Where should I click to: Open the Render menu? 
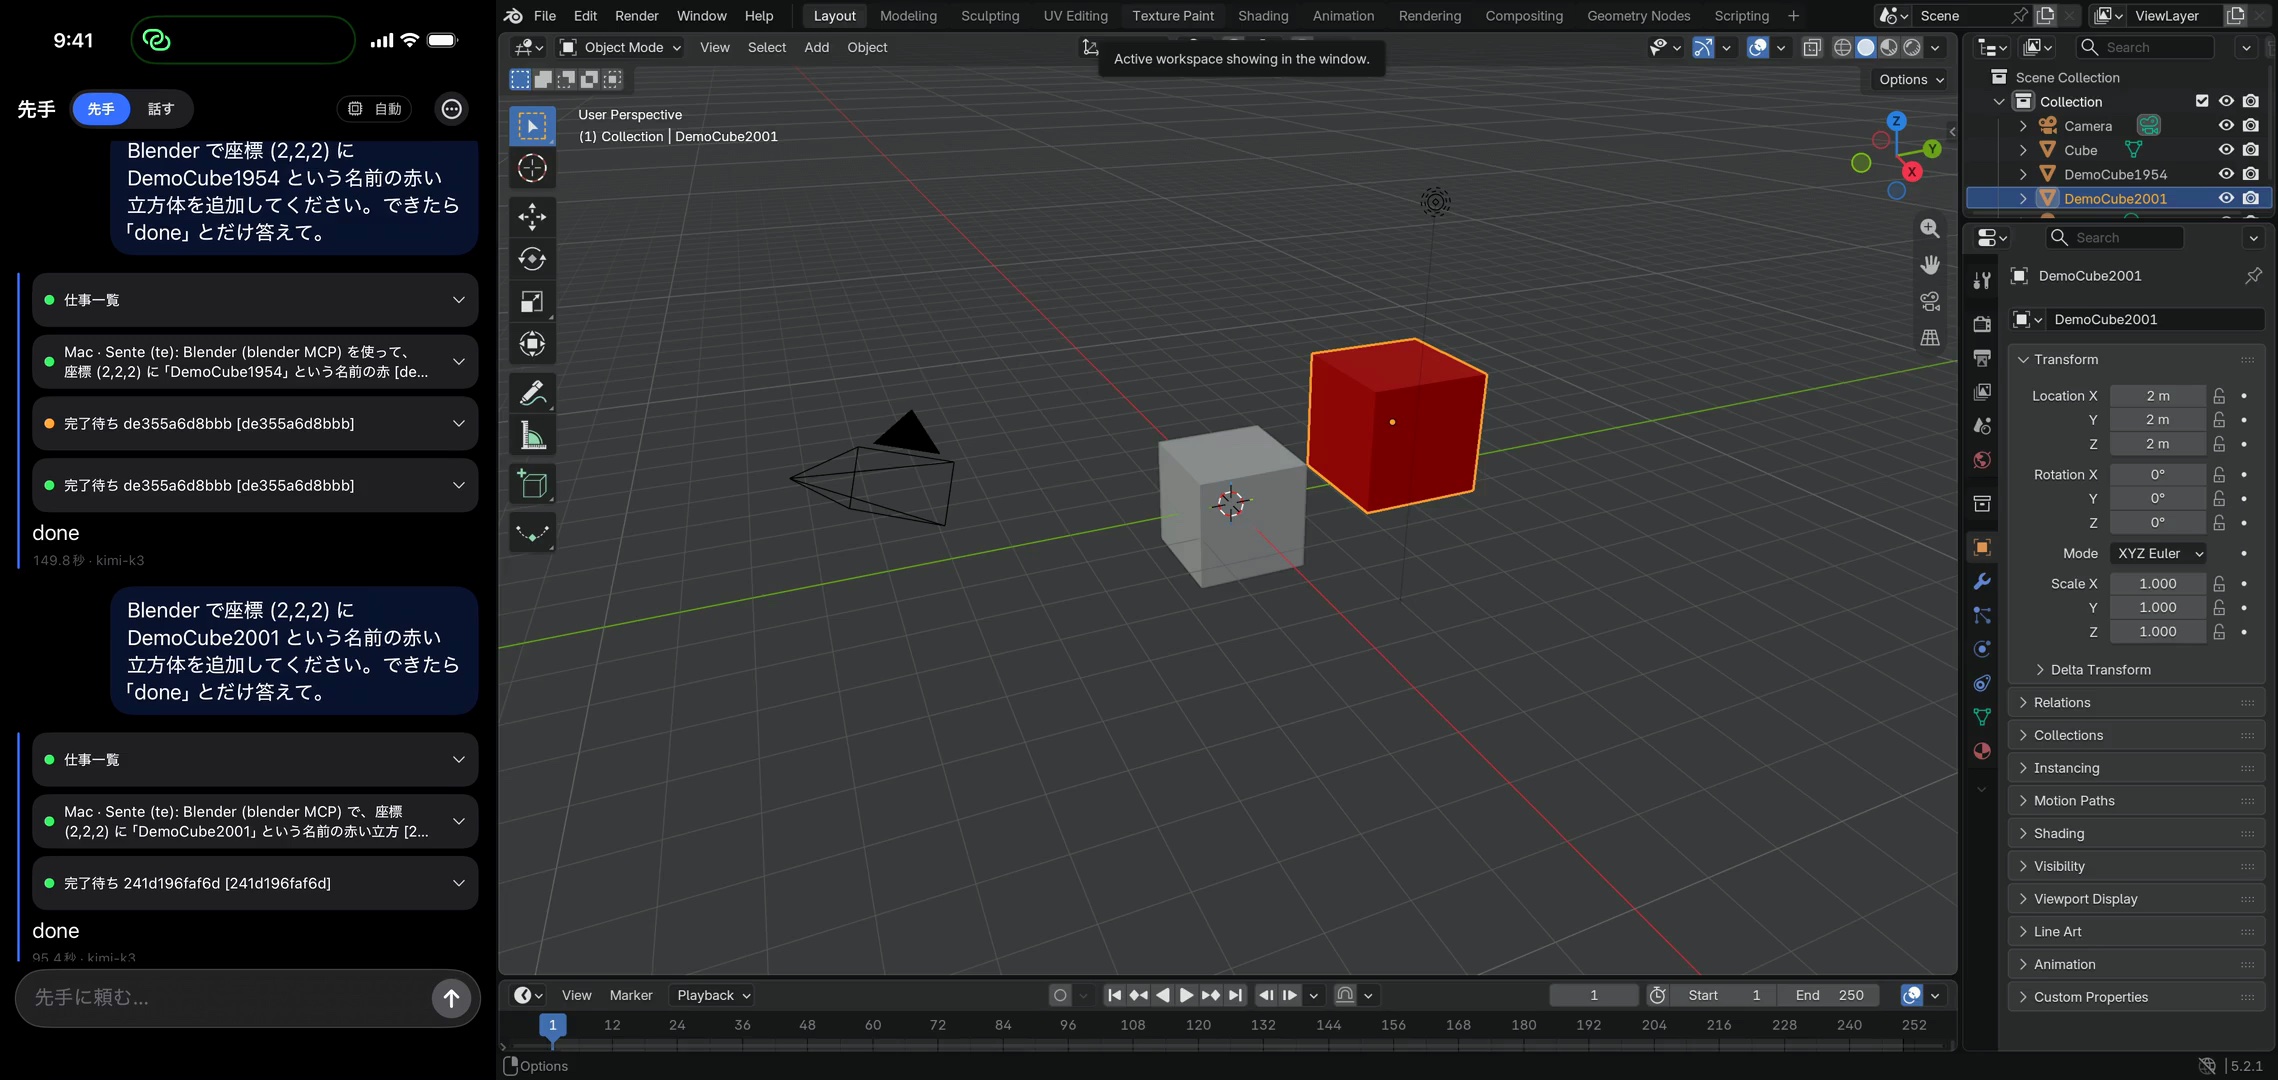pos(636,16)
